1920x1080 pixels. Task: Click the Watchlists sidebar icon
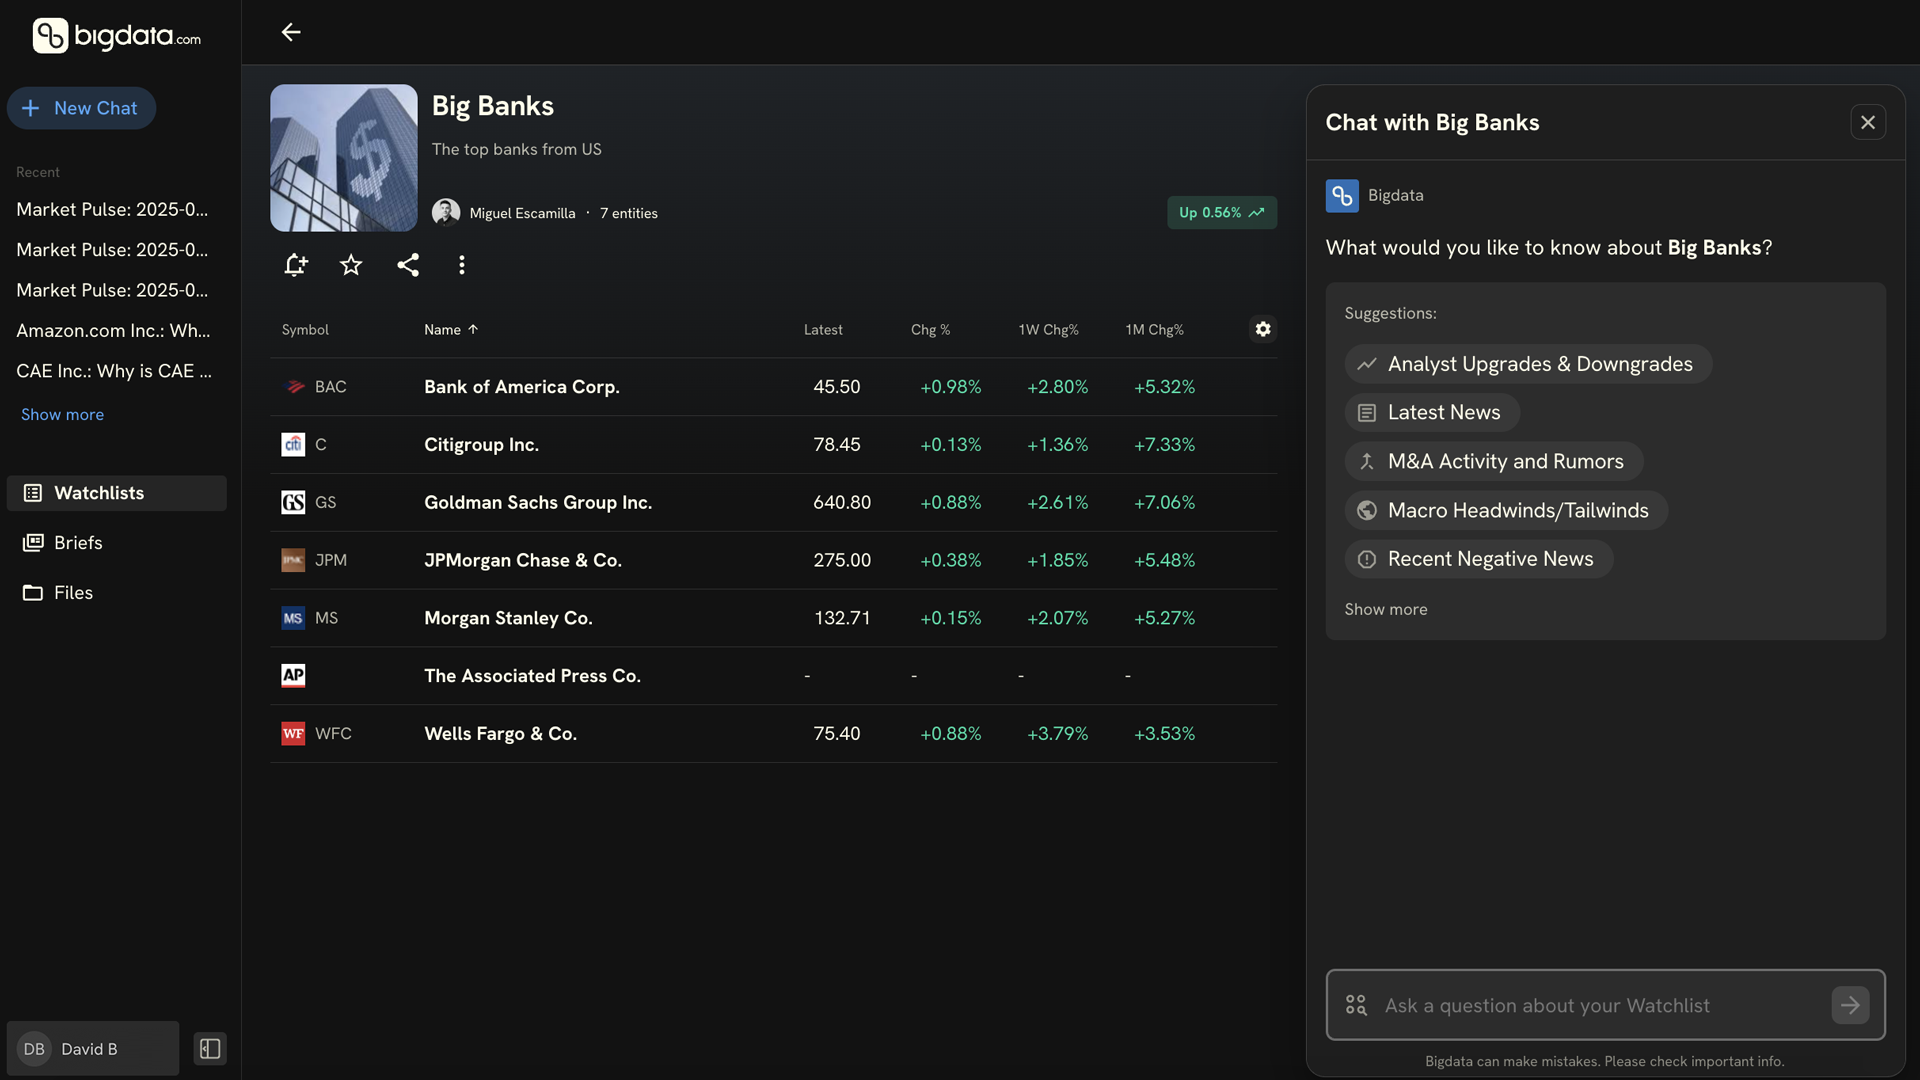pos(33,493)
